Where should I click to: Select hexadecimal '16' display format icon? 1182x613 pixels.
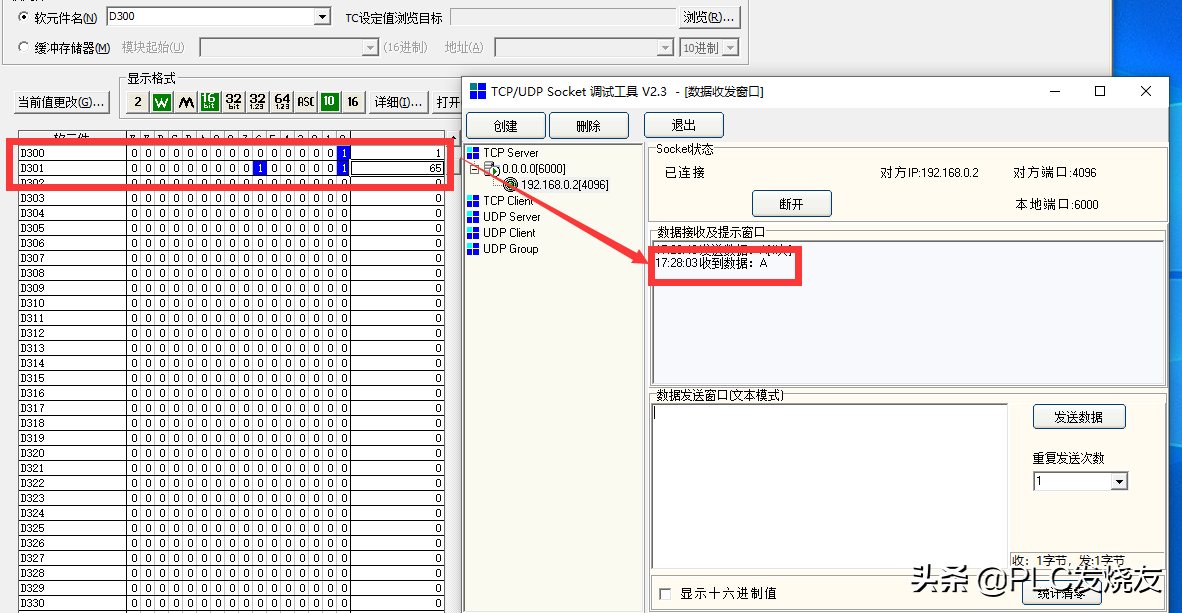[353, 102]
